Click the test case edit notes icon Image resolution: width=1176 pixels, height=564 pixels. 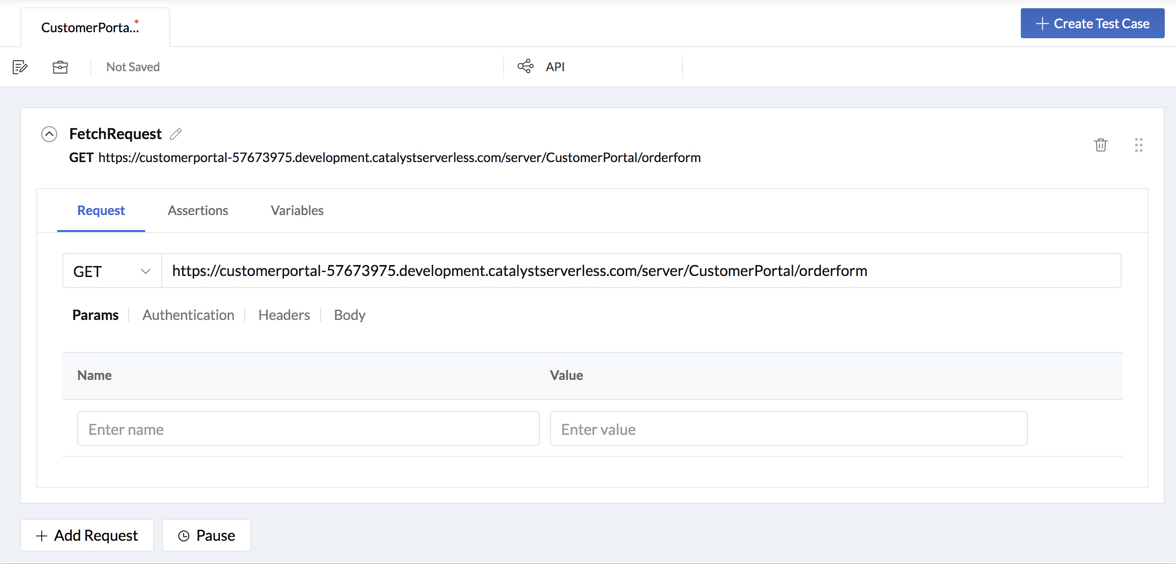(20, 67)
